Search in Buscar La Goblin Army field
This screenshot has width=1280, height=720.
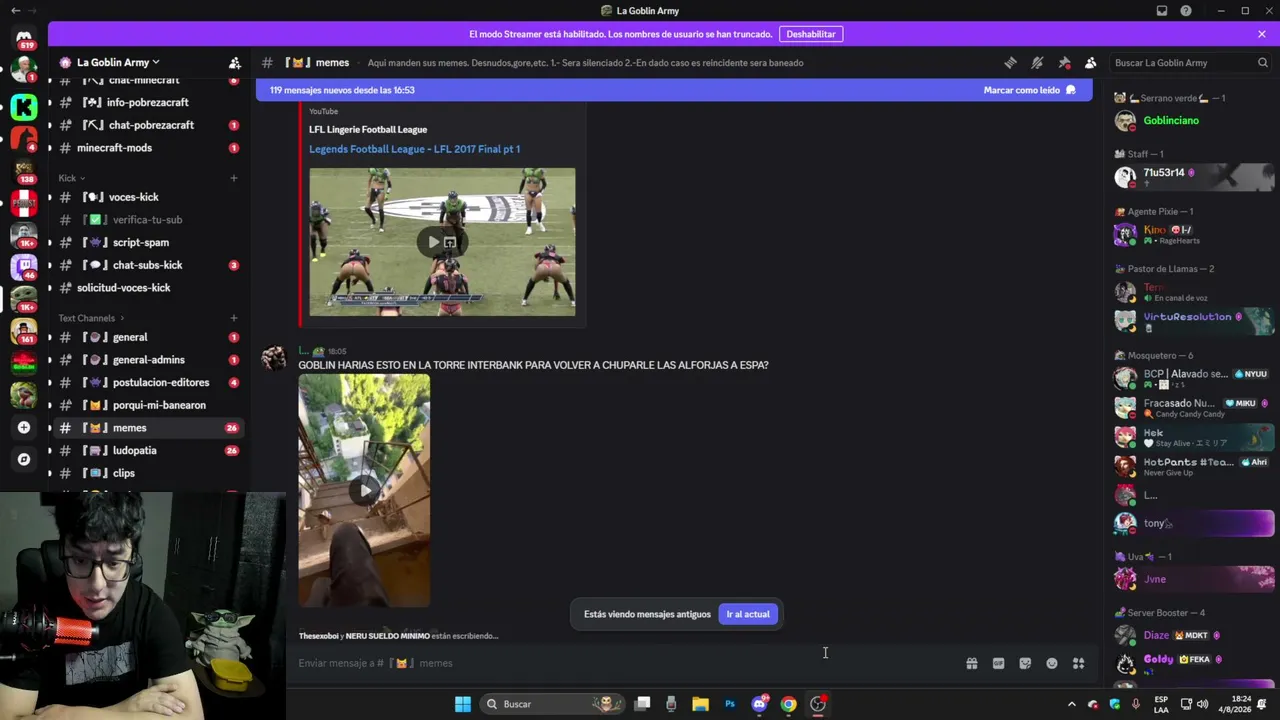[1191, 62]
